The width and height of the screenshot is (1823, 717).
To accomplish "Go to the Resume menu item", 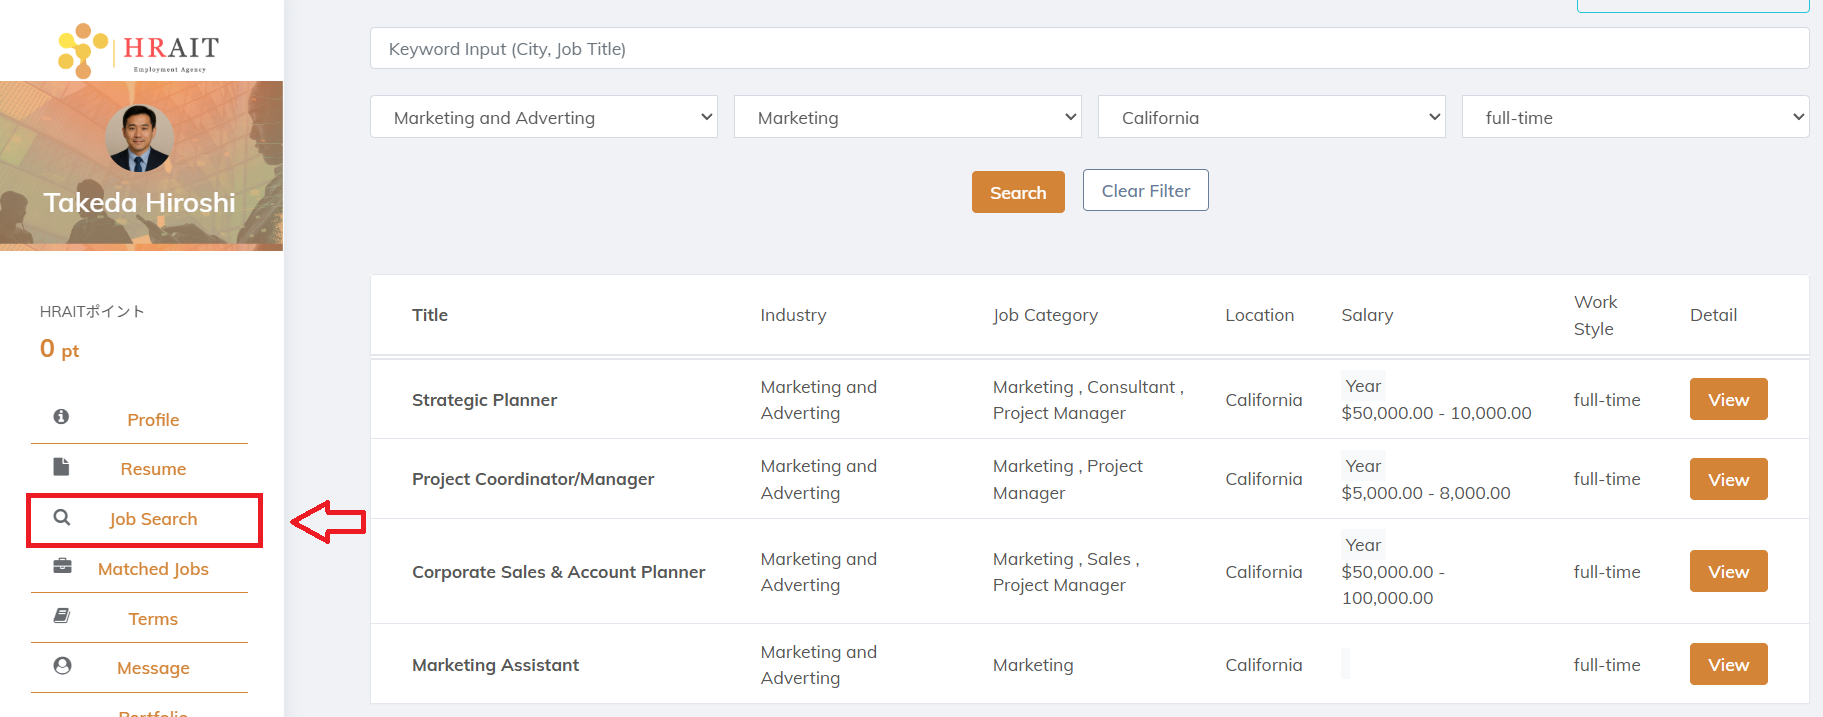I will click(153, 469).
